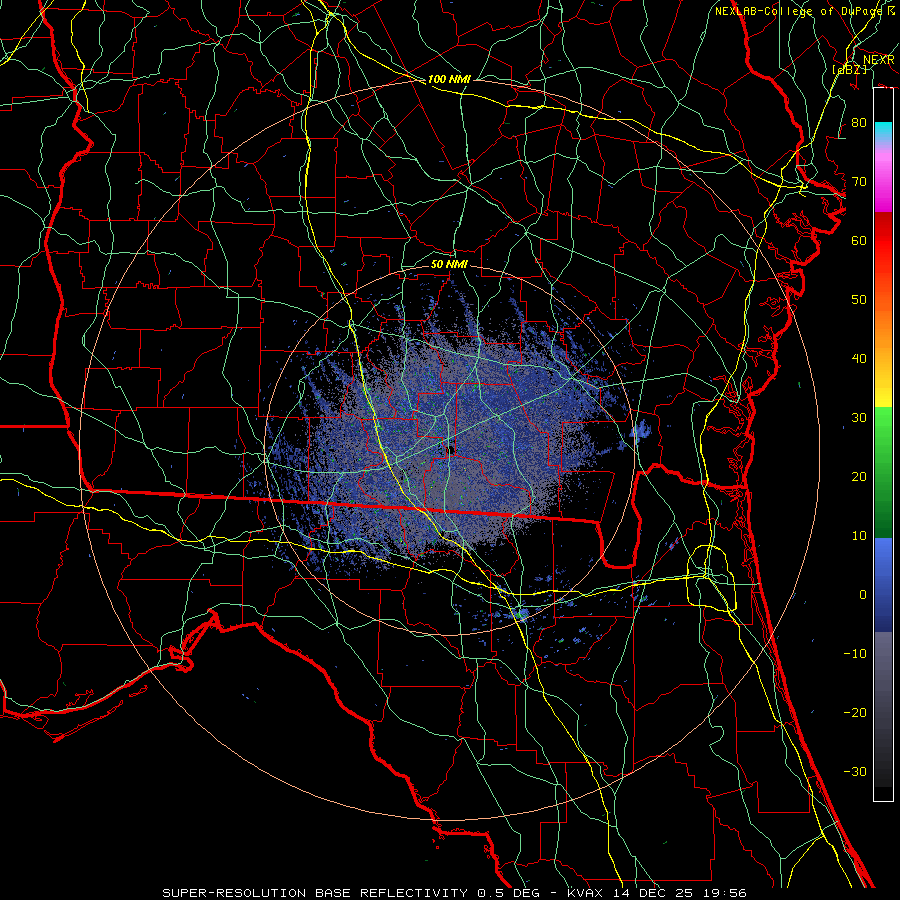
Task: Click the dBZ unit label above the color scale
Action: (849, 69)
